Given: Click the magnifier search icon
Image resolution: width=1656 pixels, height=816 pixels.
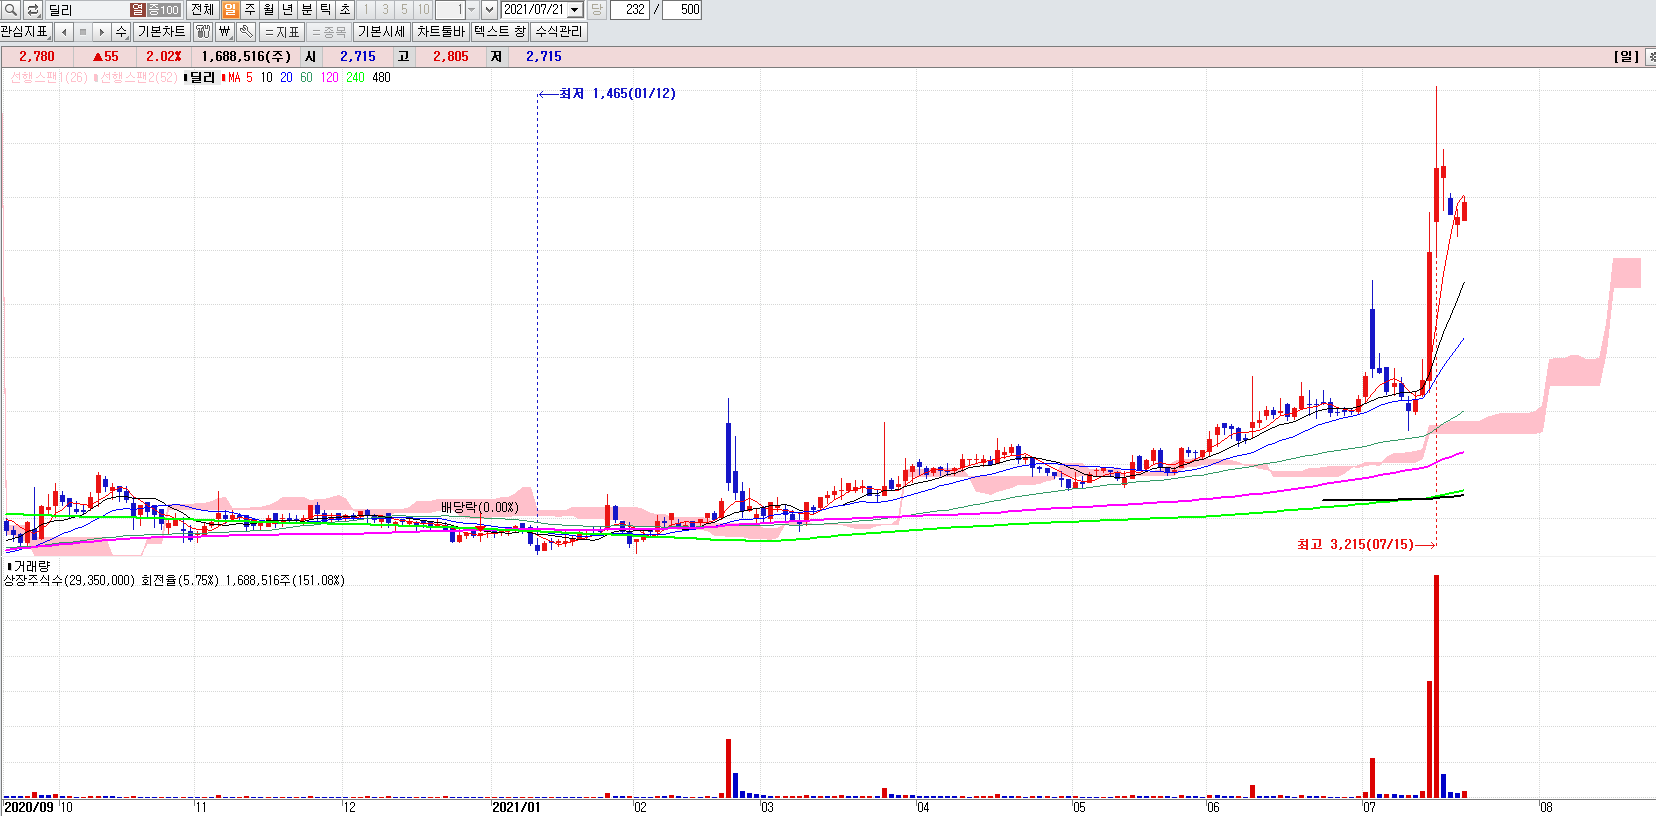Looking at the screenshot, I should (x=11, y=10).
